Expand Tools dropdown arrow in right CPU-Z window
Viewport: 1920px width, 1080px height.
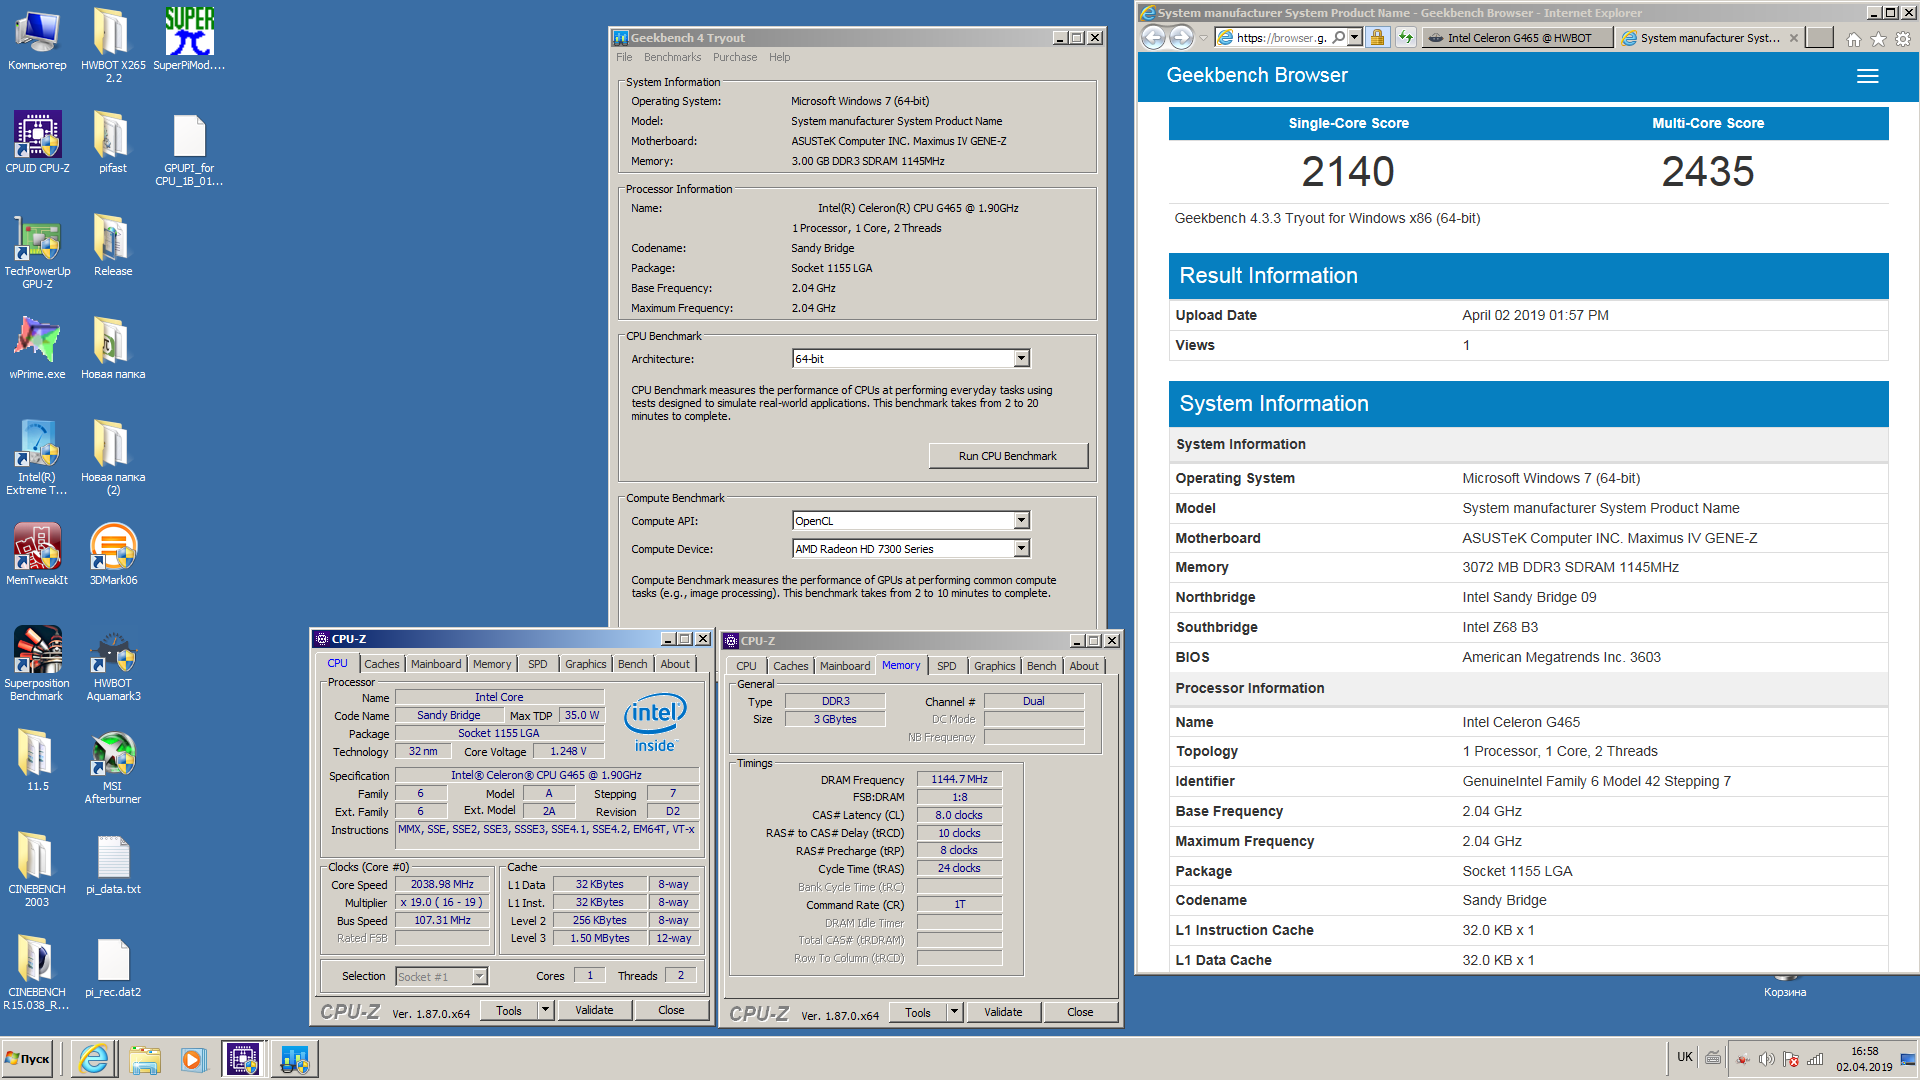coord(955,1013)
